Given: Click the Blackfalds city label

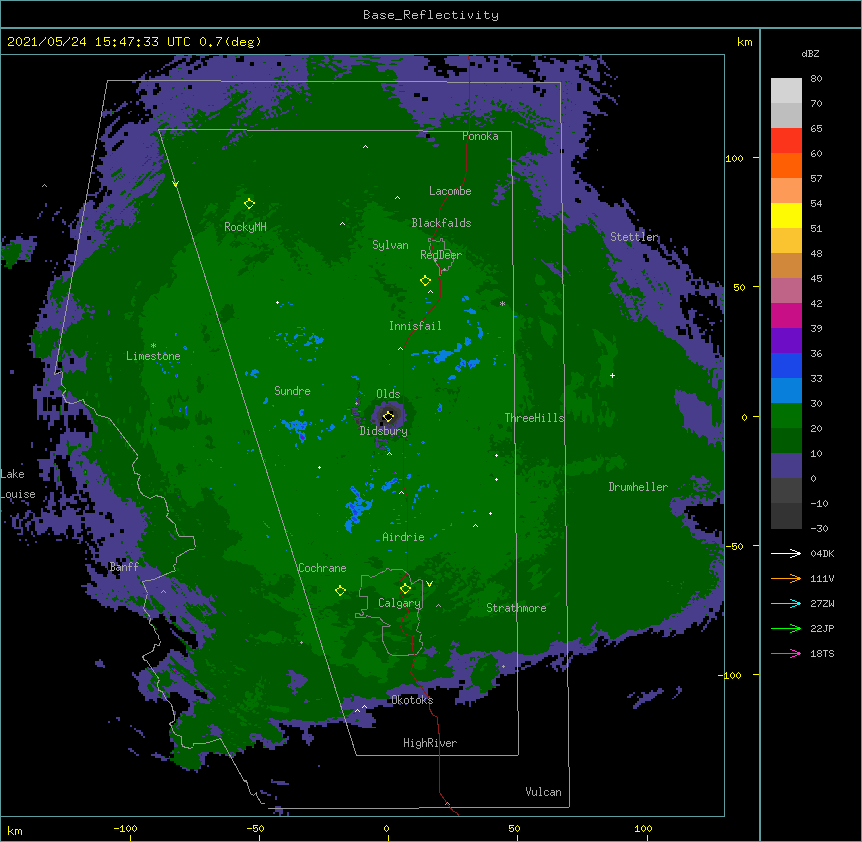Looking at the screenshot, I should pos(441,223).
